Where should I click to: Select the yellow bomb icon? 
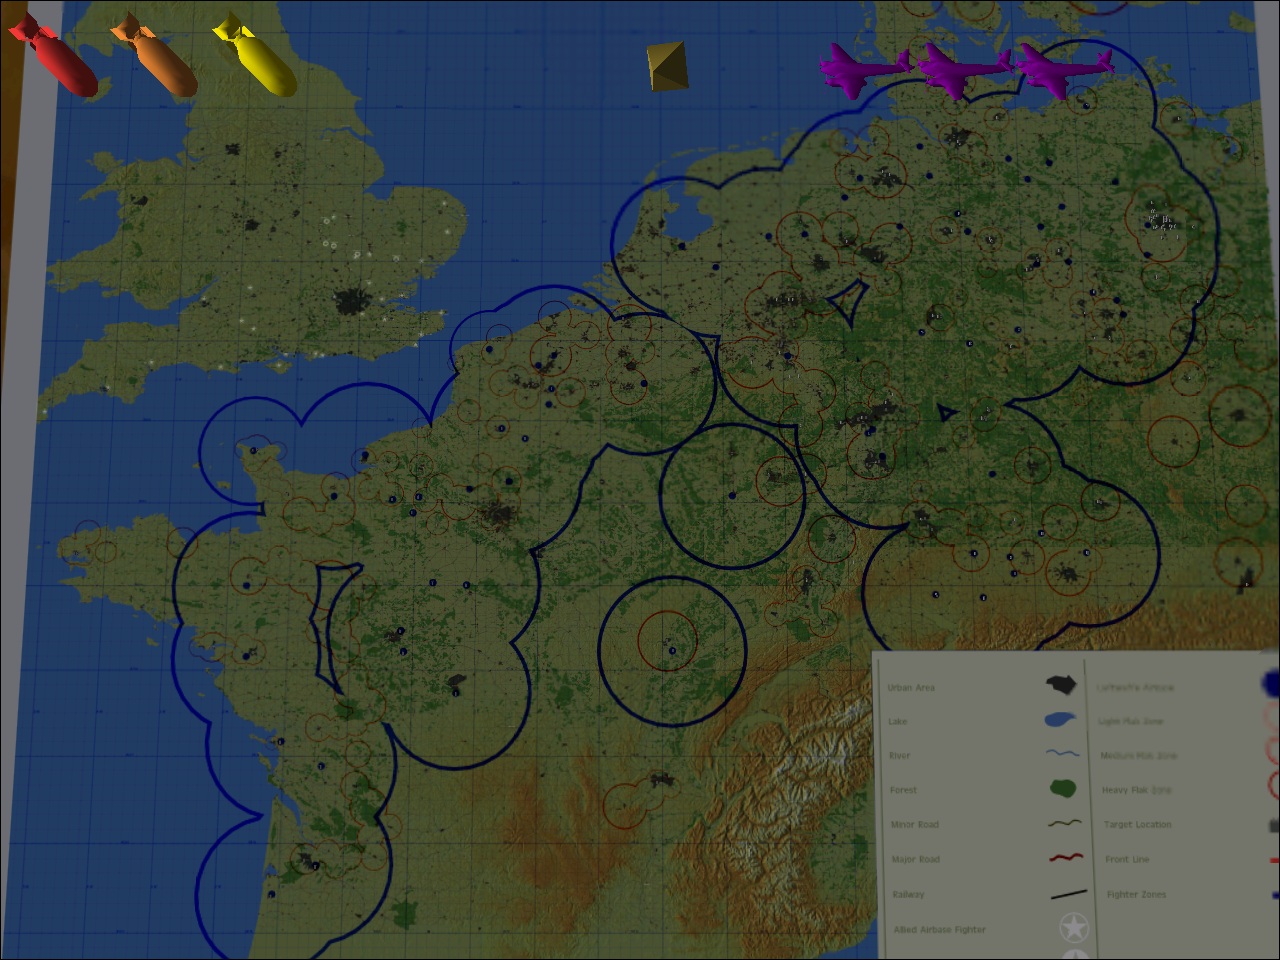[x=254, y=57]
